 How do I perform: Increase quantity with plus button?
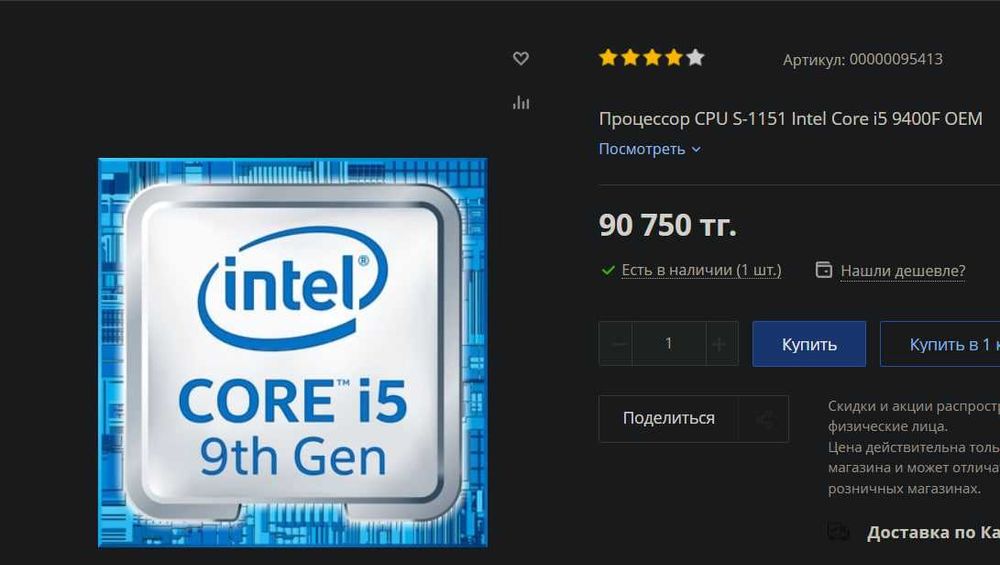721,344
